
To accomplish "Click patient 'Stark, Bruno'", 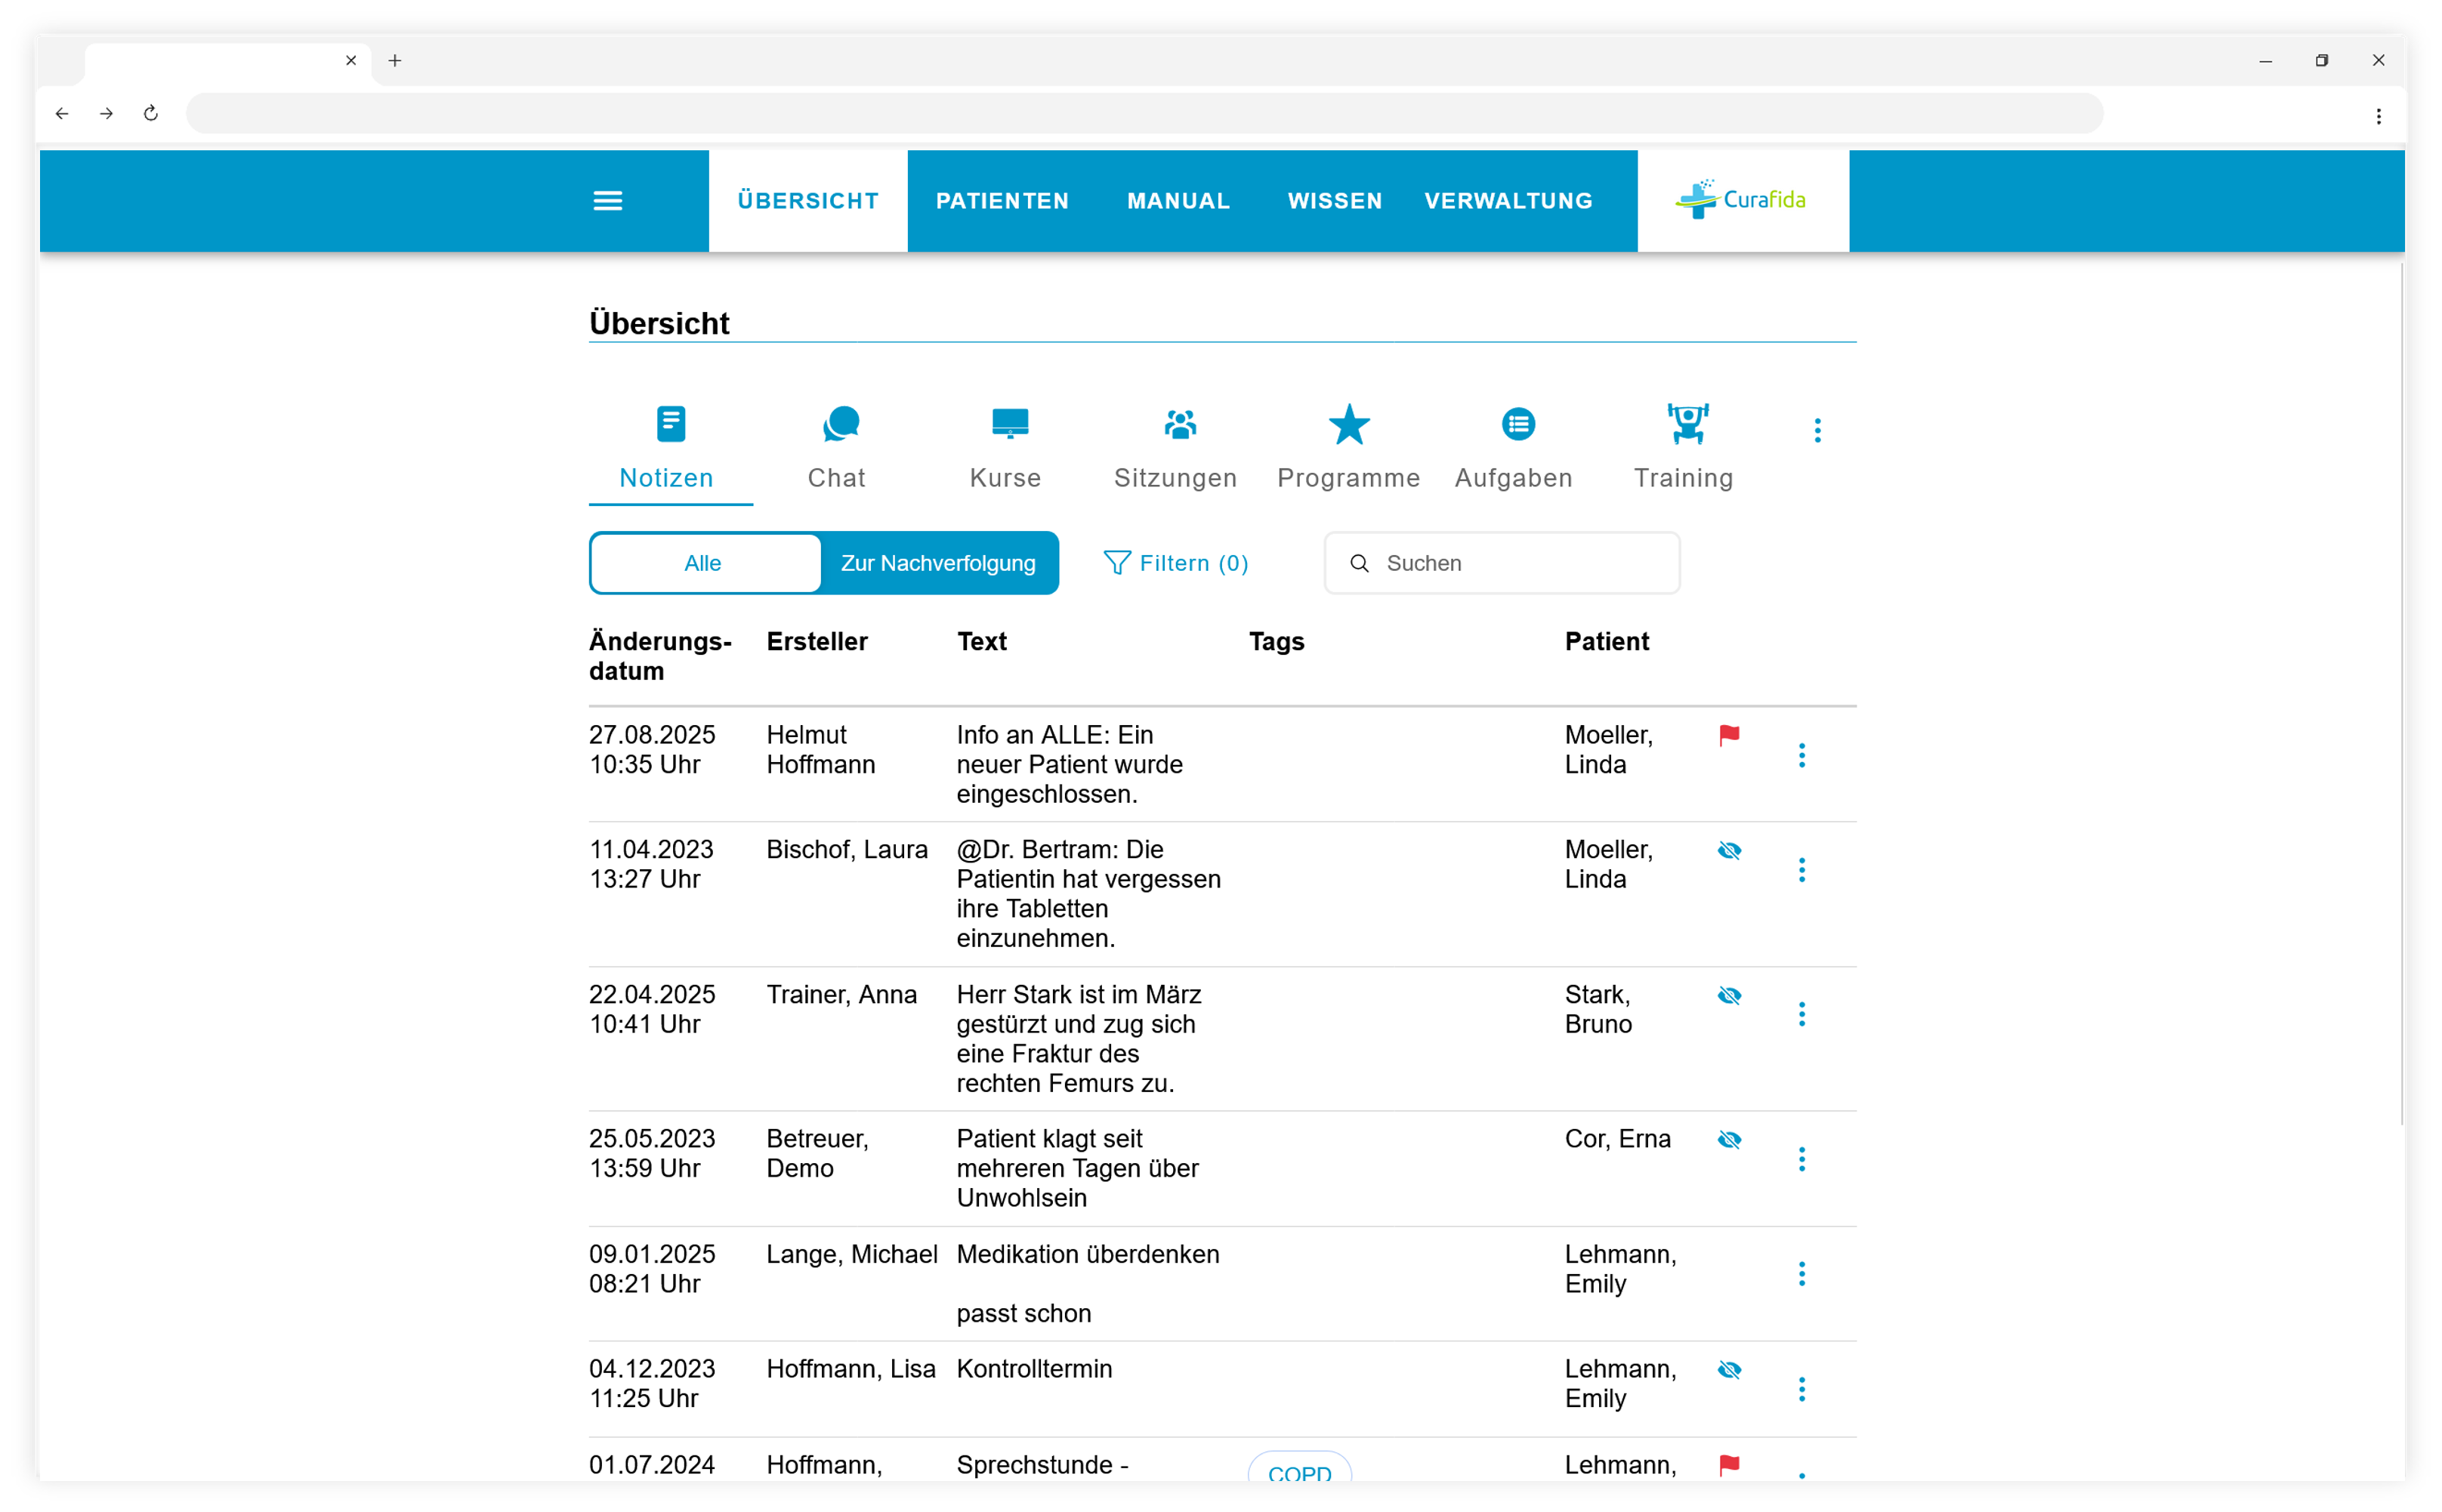I will [x=1598, y=1010].
